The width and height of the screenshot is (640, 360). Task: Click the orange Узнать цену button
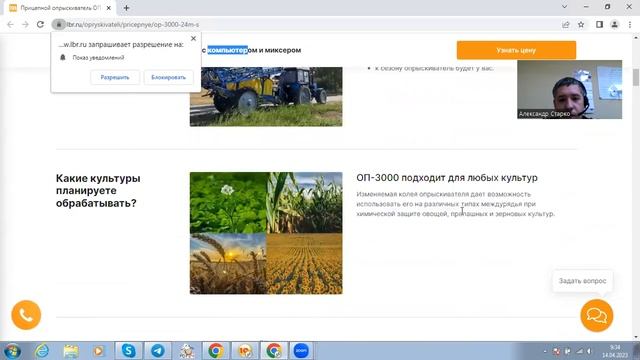coord(516,50)
